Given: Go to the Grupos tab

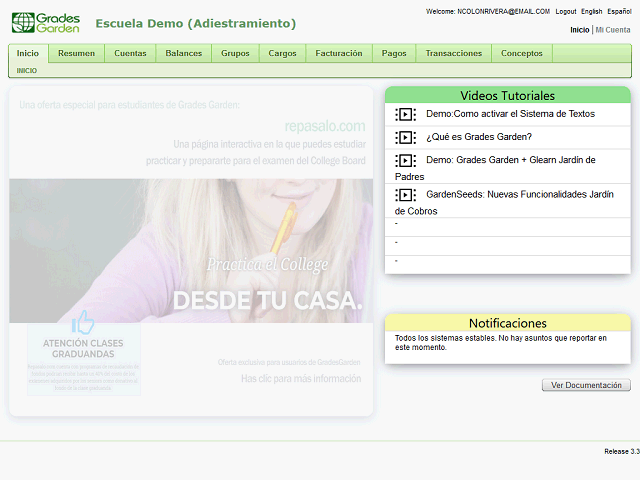Looking at the screenshot, I should (235, 53).
